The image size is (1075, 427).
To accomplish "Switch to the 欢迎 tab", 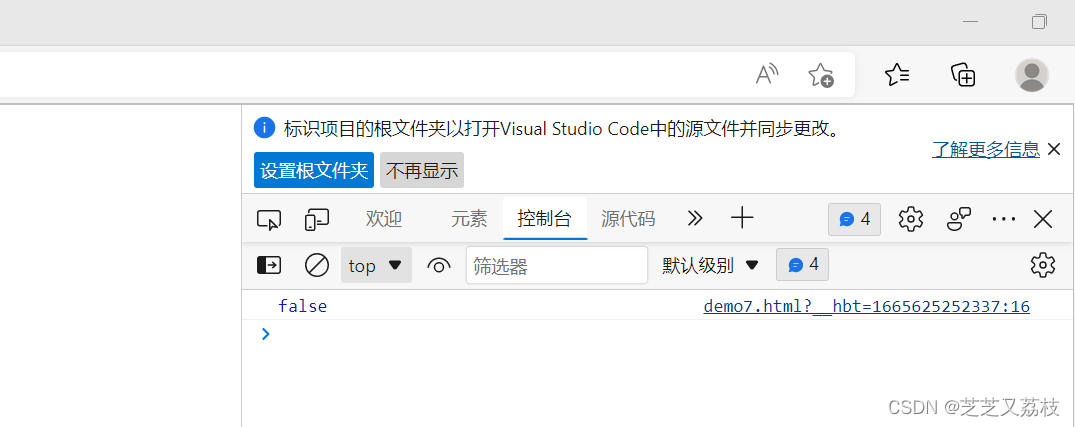I will click(383, 219).
